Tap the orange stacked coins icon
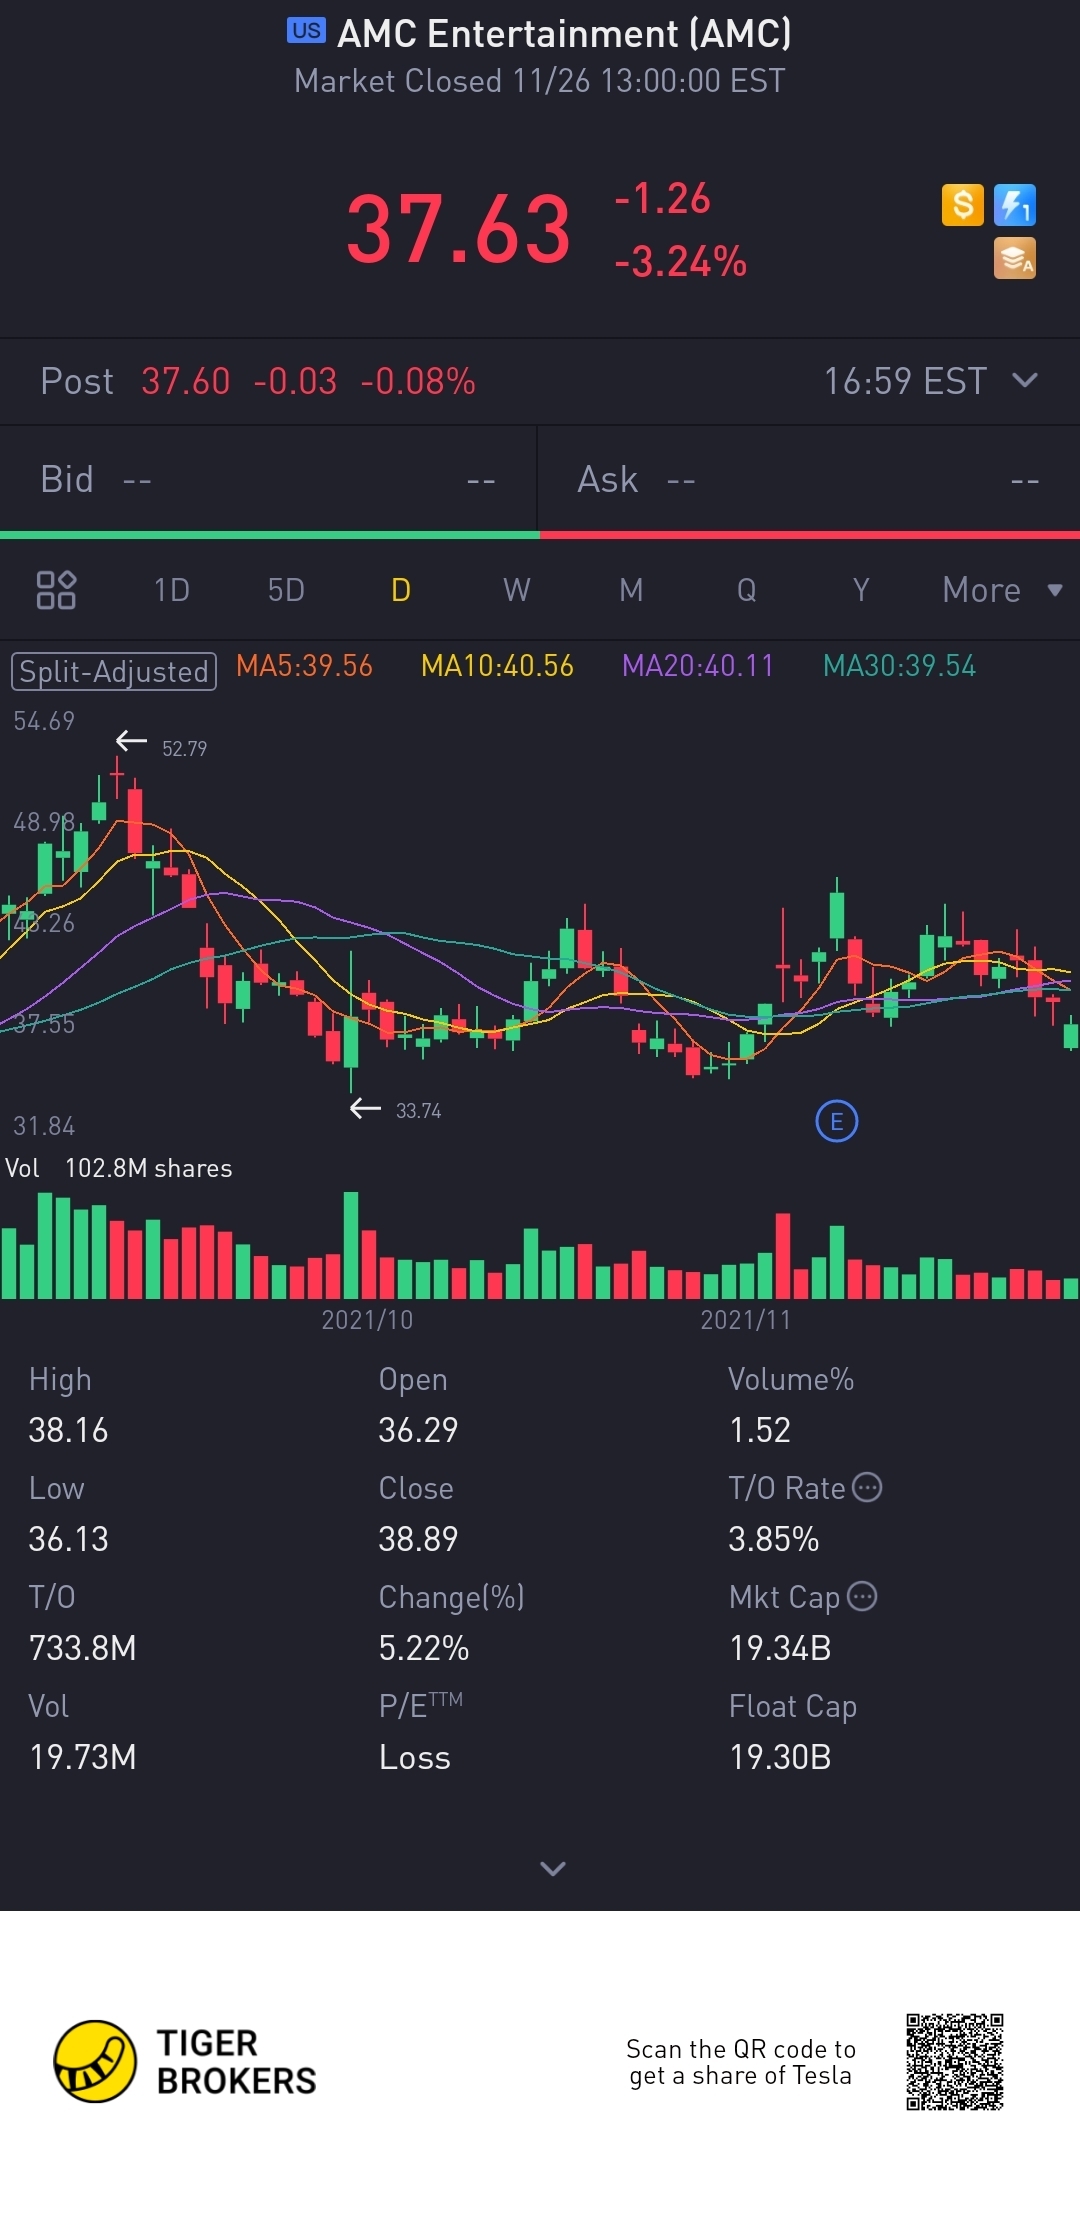 coord(1014,258)
